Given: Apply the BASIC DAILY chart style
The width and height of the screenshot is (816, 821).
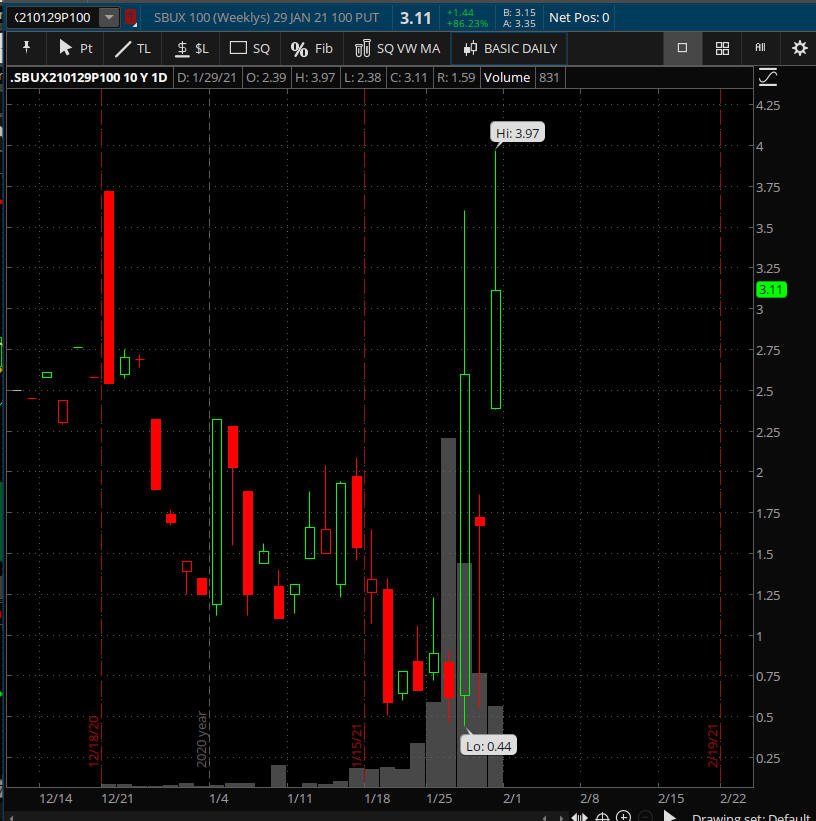Looking at the screenshot, I should click(510, 49).
